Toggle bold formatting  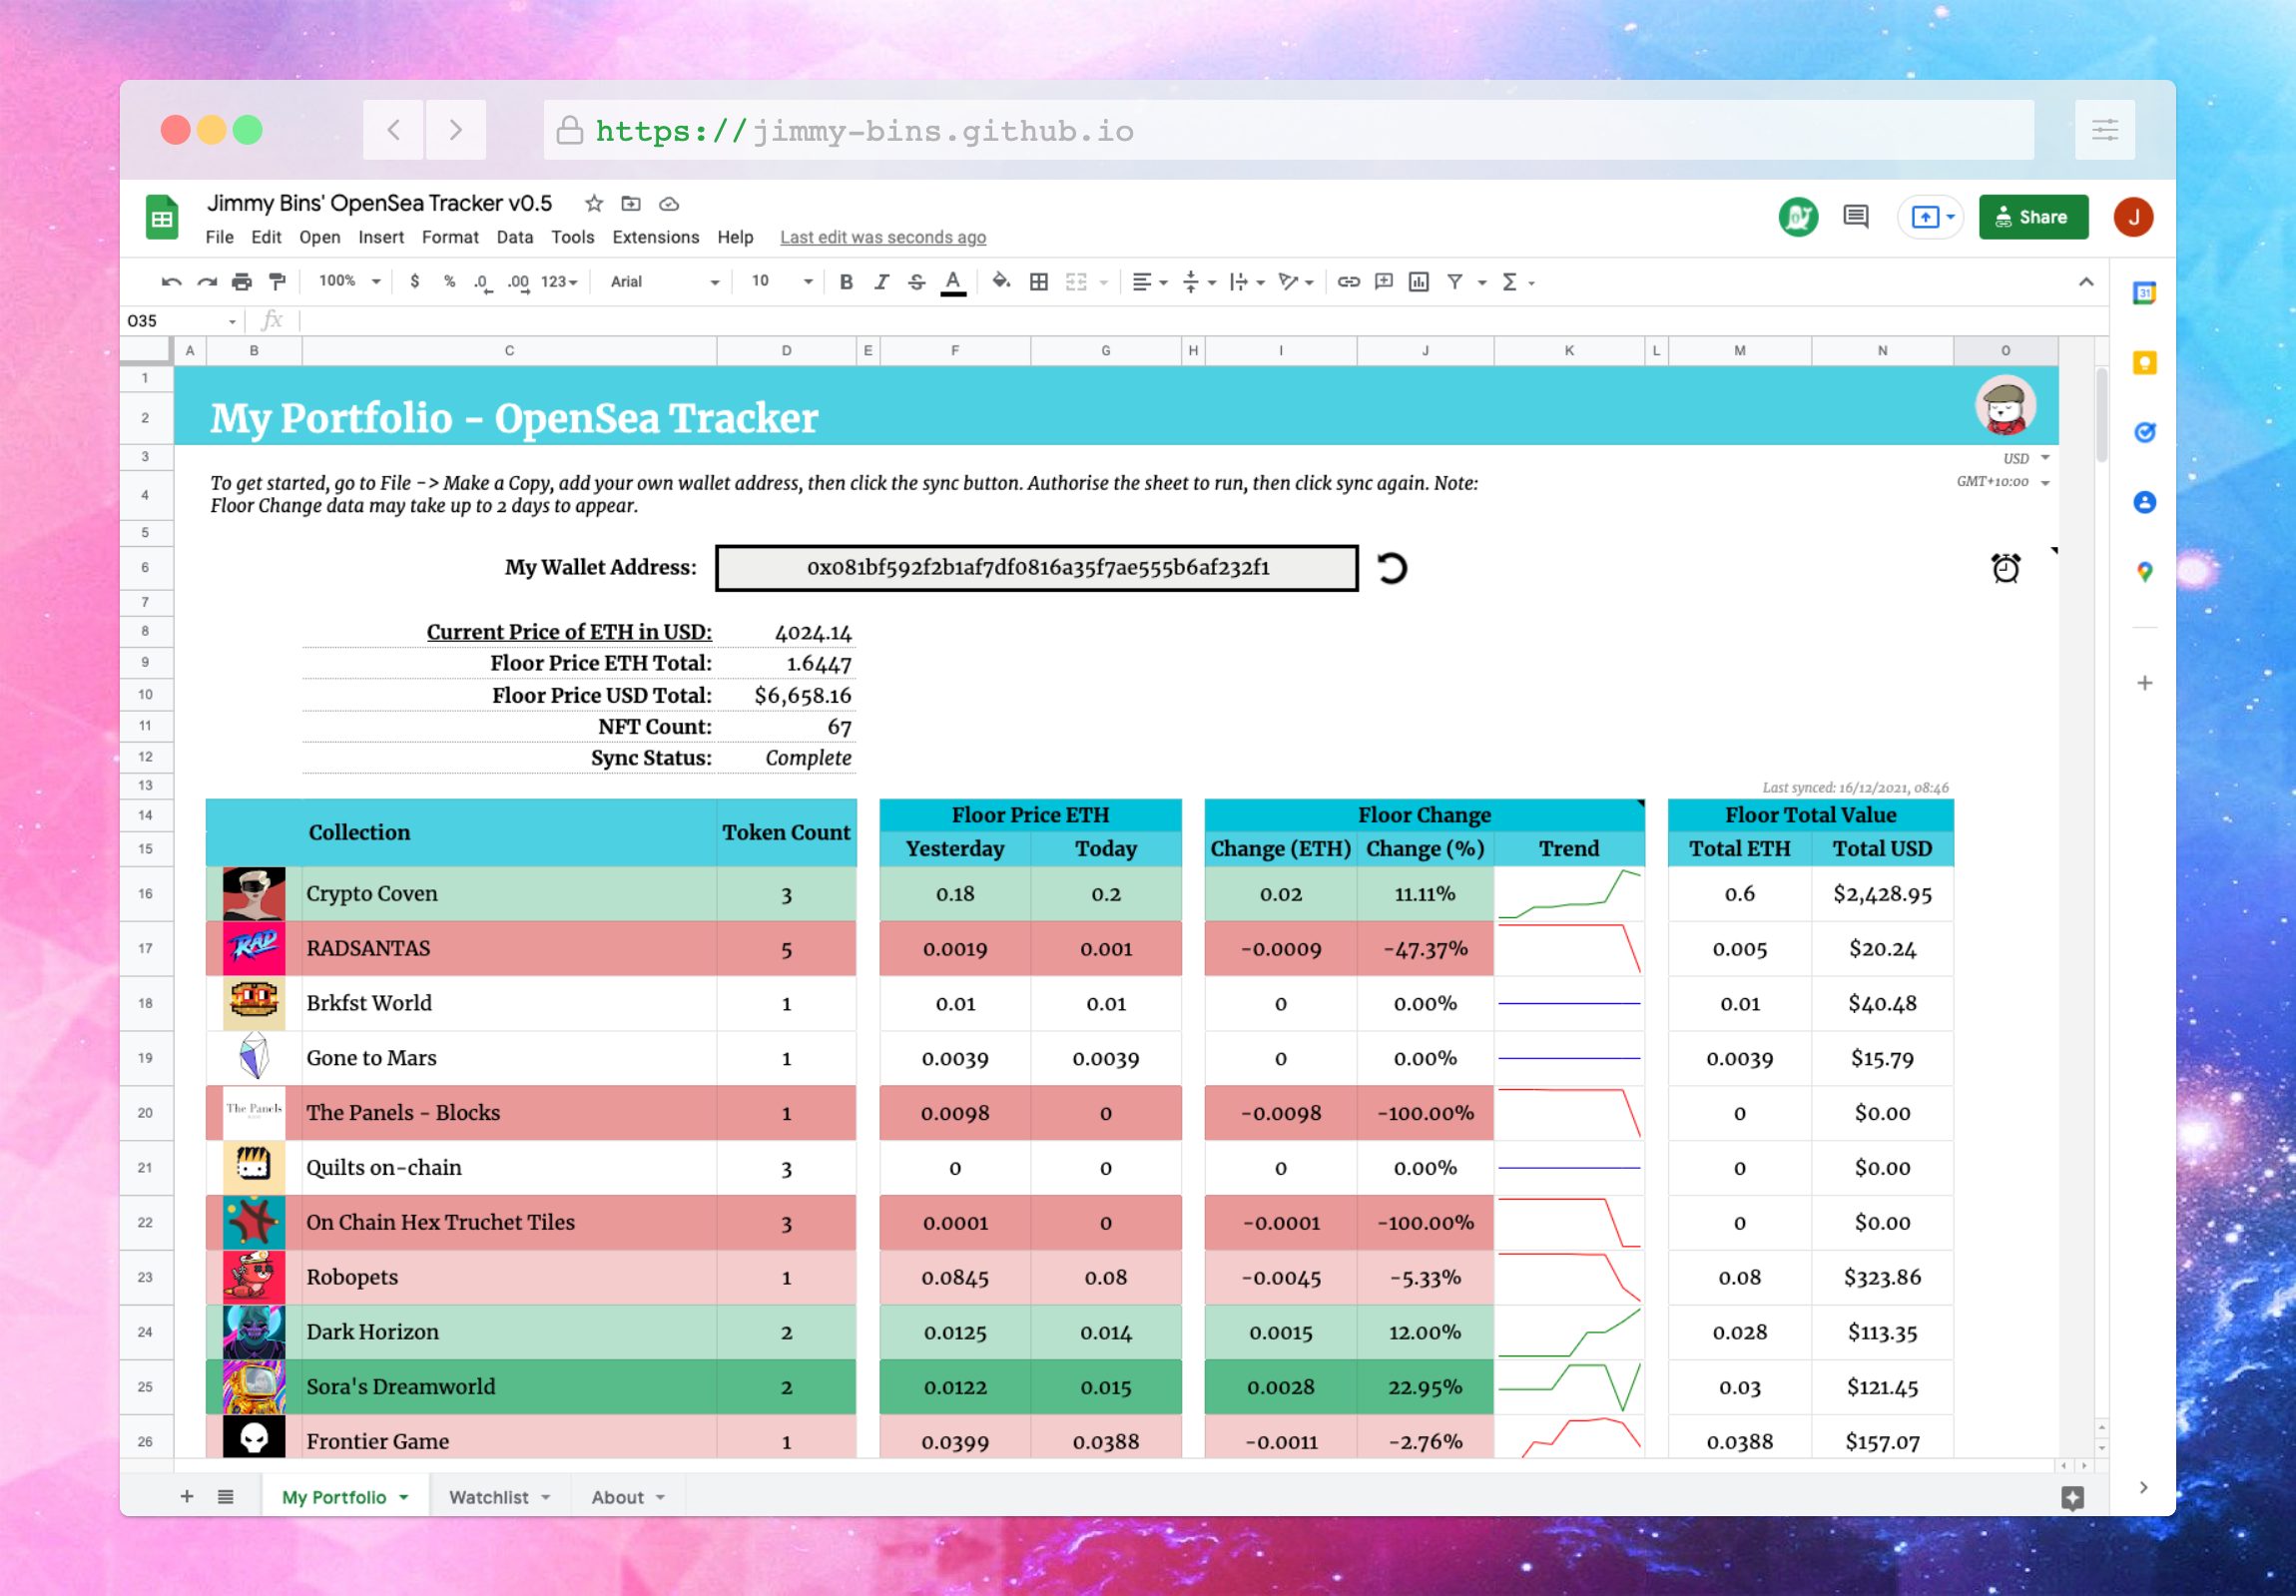[846, 282]
